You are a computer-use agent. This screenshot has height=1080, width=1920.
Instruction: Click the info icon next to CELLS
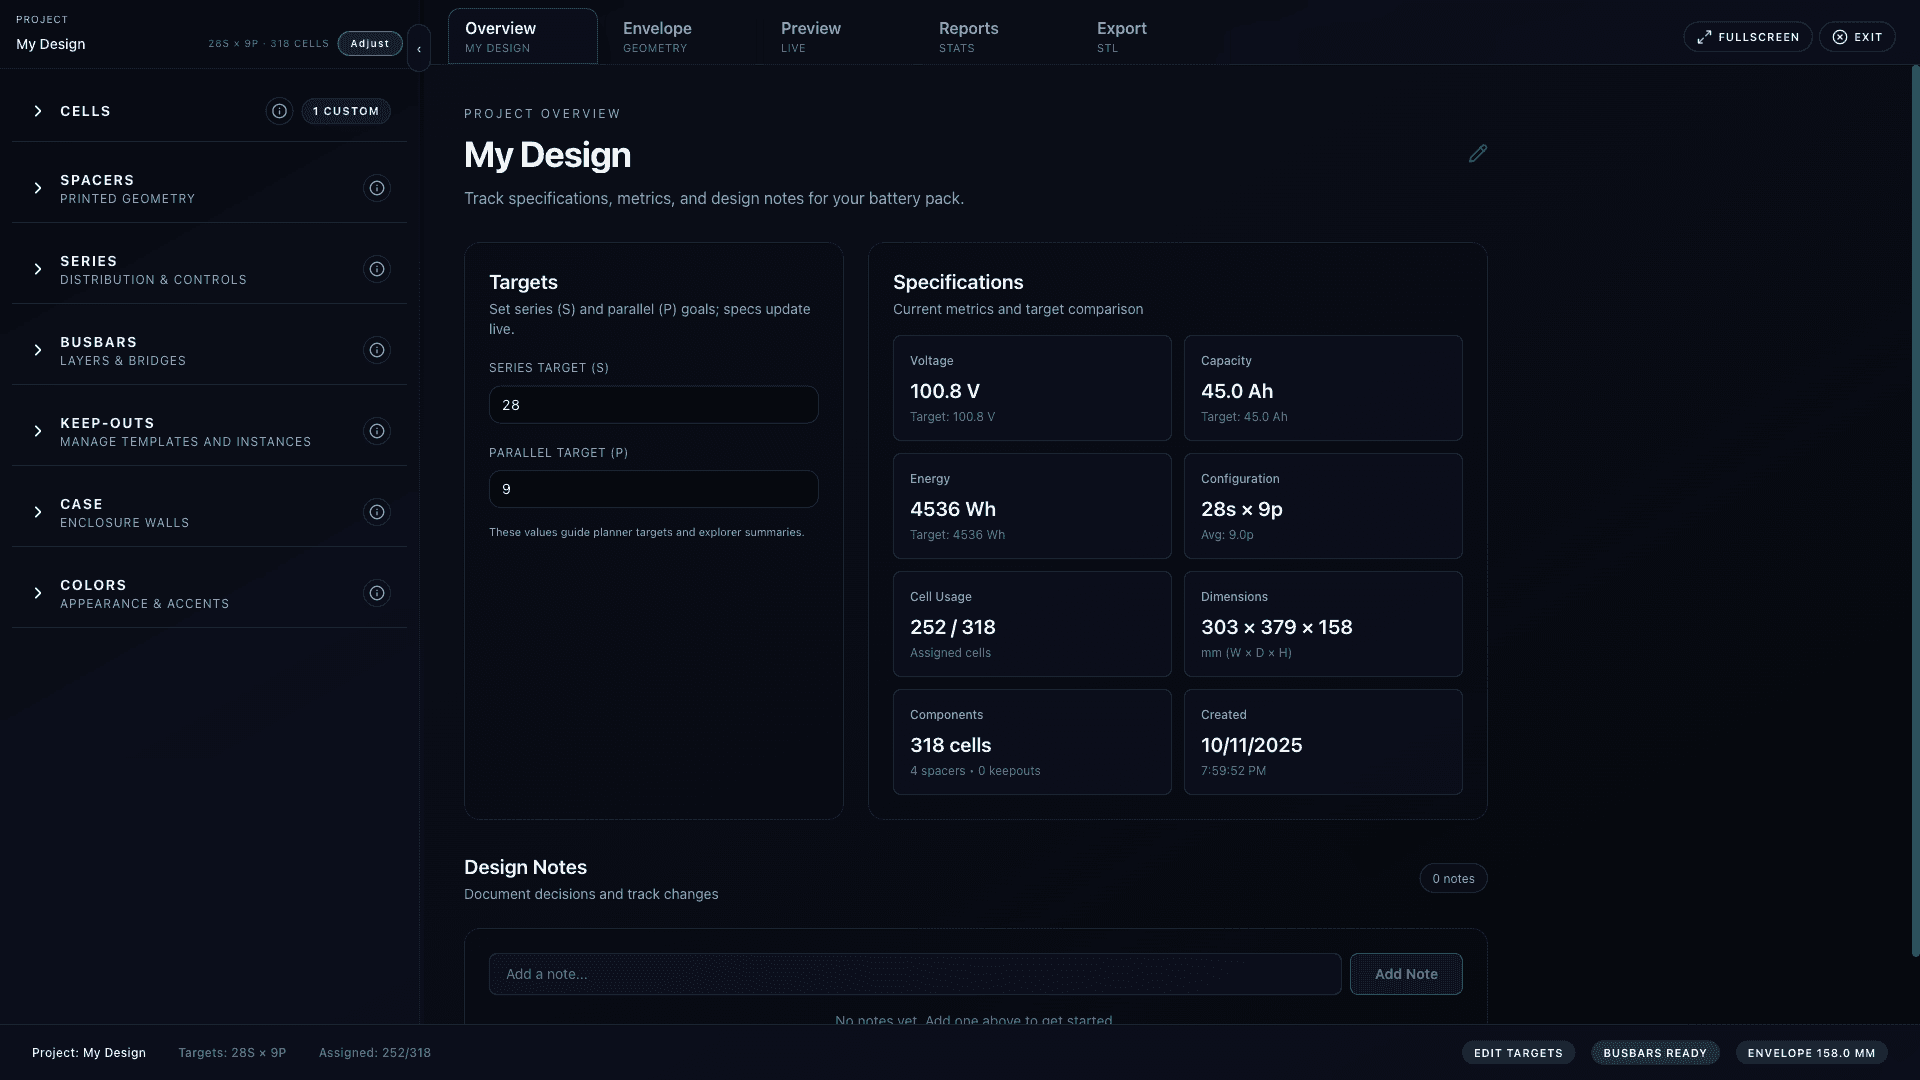[x=279, y=111]
